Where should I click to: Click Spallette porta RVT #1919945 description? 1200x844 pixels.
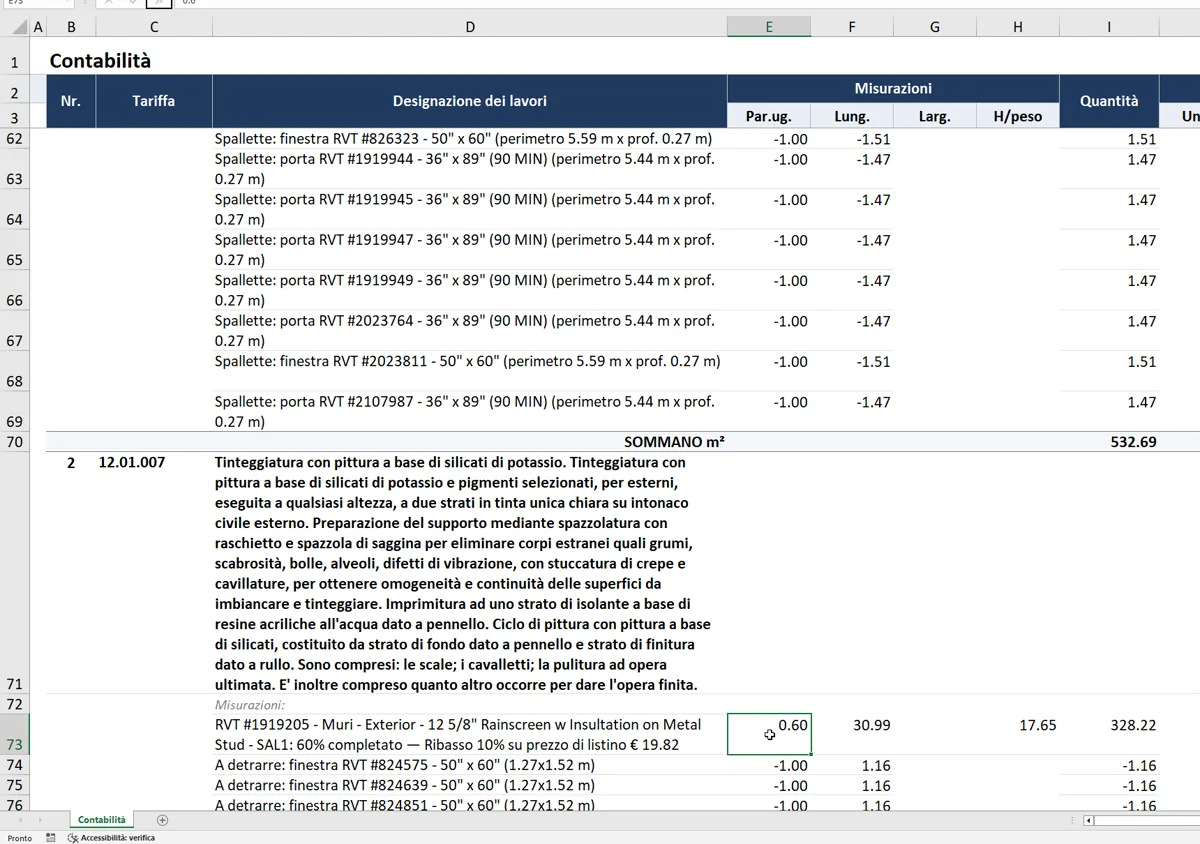470,209
